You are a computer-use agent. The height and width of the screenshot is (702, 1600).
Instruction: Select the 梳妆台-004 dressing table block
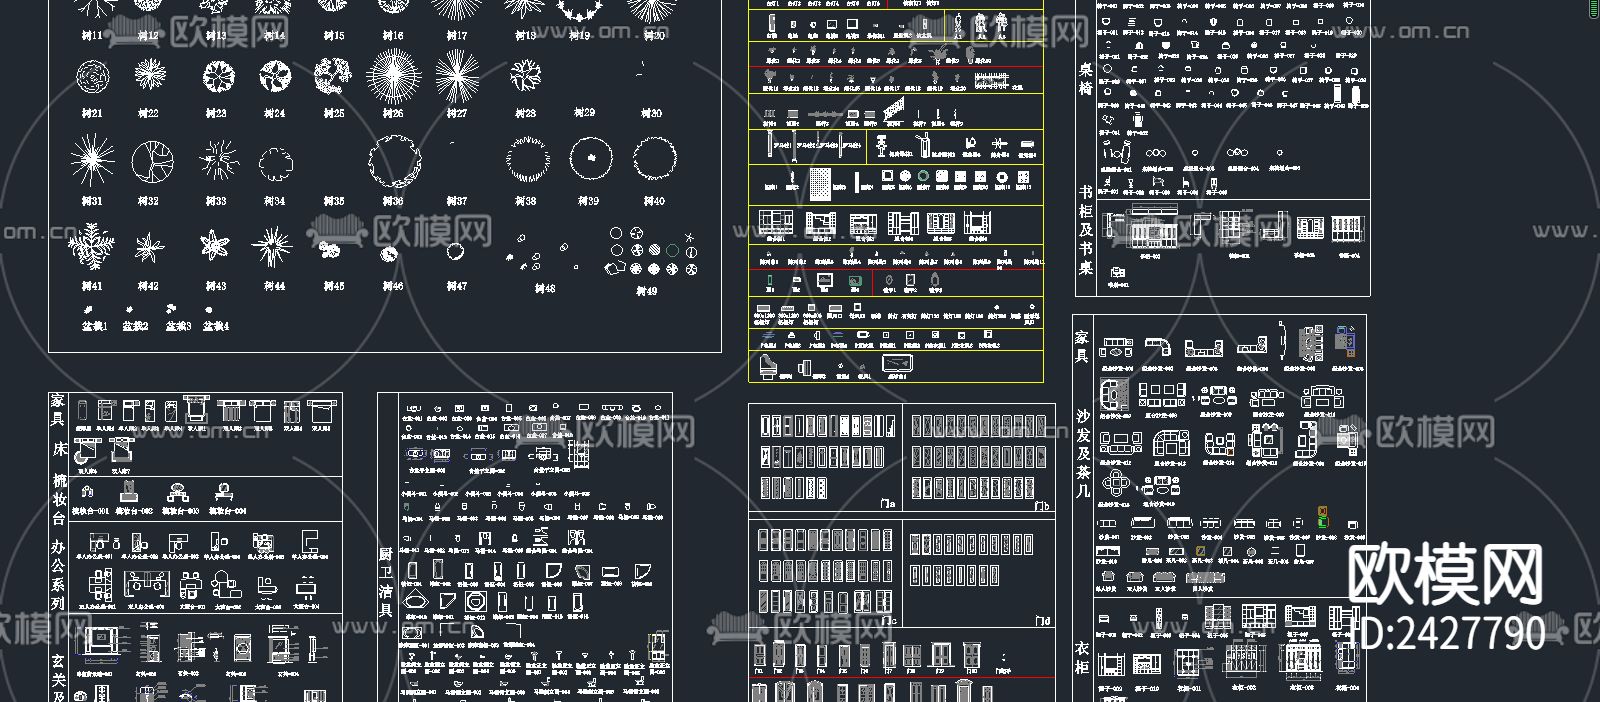[x=222, y=491]
